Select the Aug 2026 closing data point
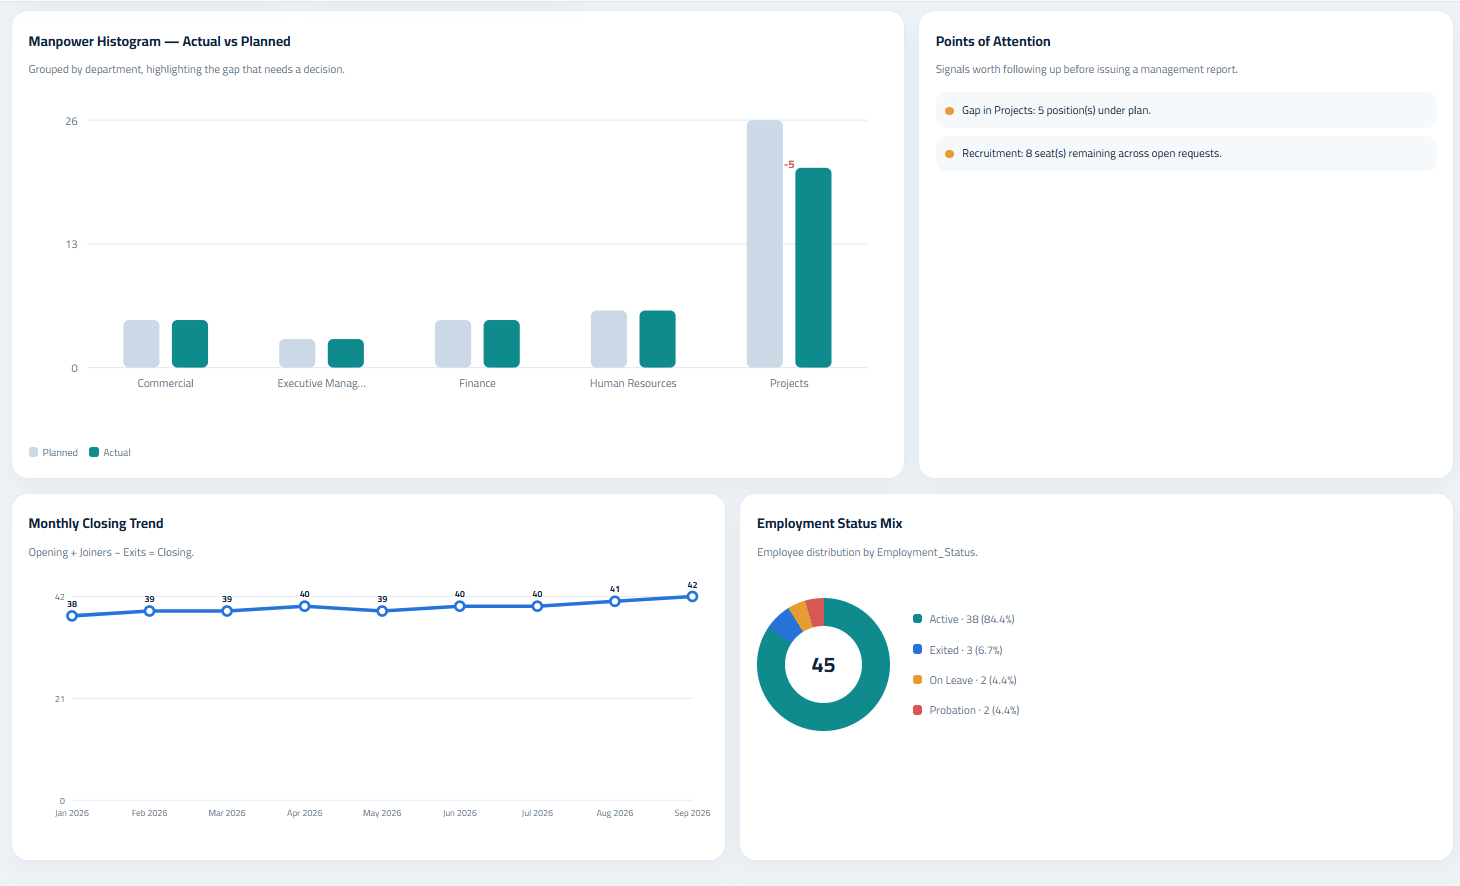 (x=615, y=601)
